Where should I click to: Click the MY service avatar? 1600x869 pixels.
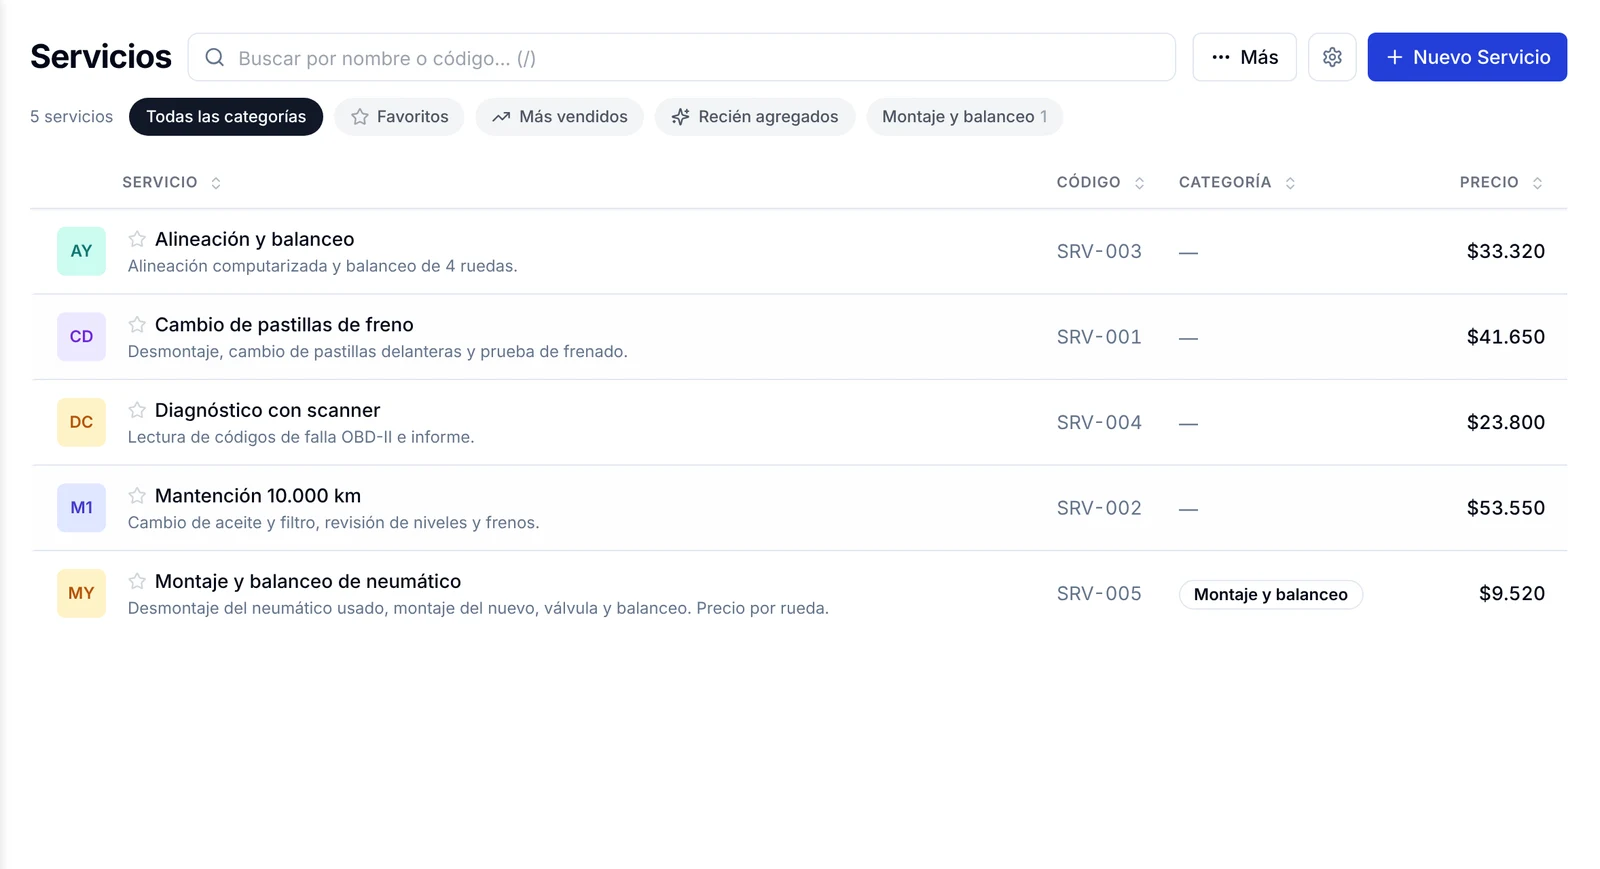[x=81, y=593]
